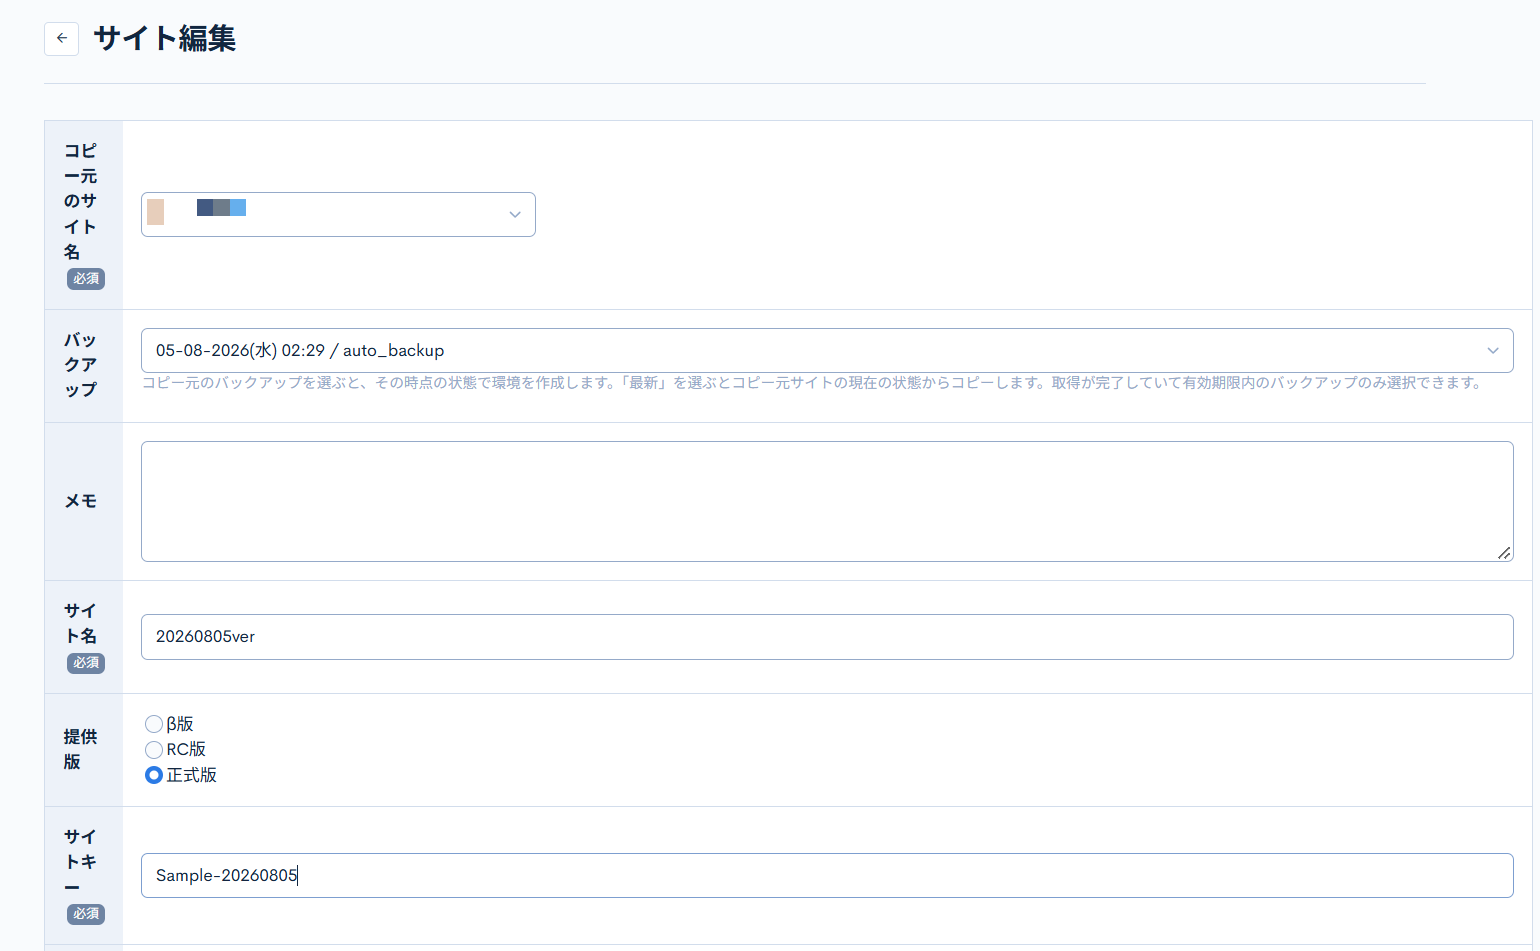Image resolution: width=1540 pixels, height=951 pixels.
Task: Select the 正式版 radio option
Action: pyautogui.click(x=154, y=775)
